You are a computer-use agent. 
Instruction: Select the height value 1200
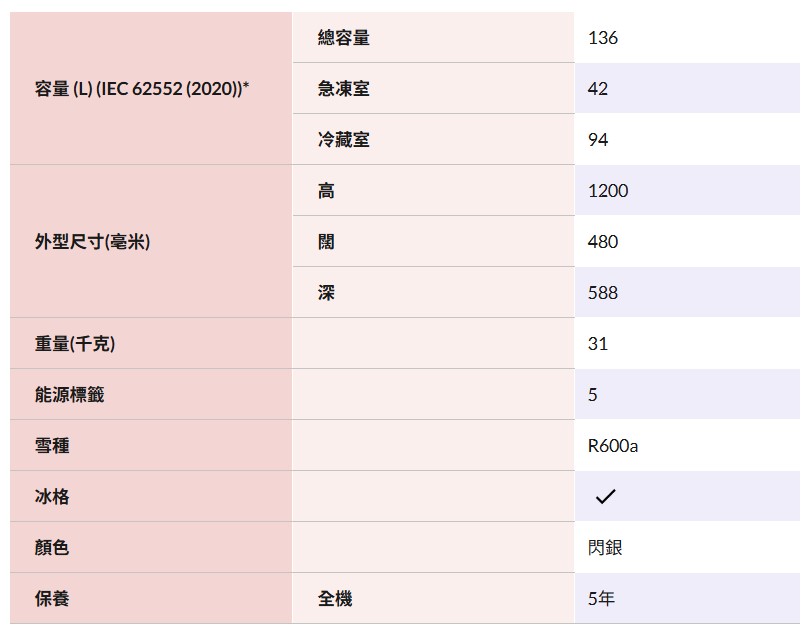(x=608, y=190)
